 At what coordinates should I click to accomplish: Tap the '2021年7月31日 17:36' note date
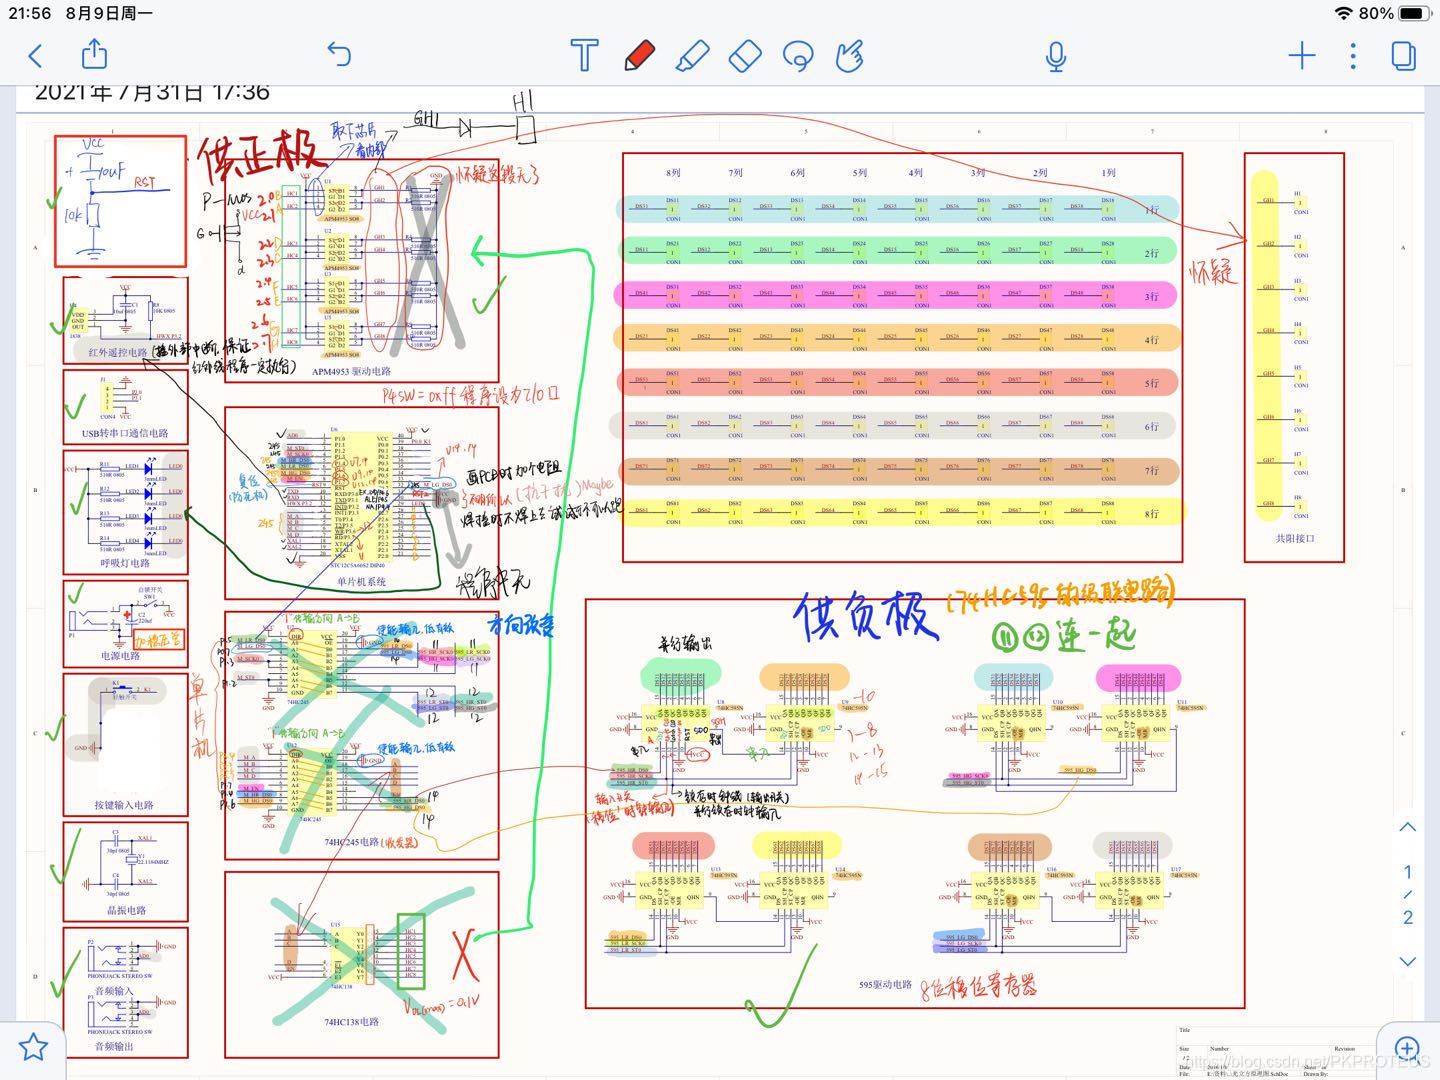coord(152,93)
